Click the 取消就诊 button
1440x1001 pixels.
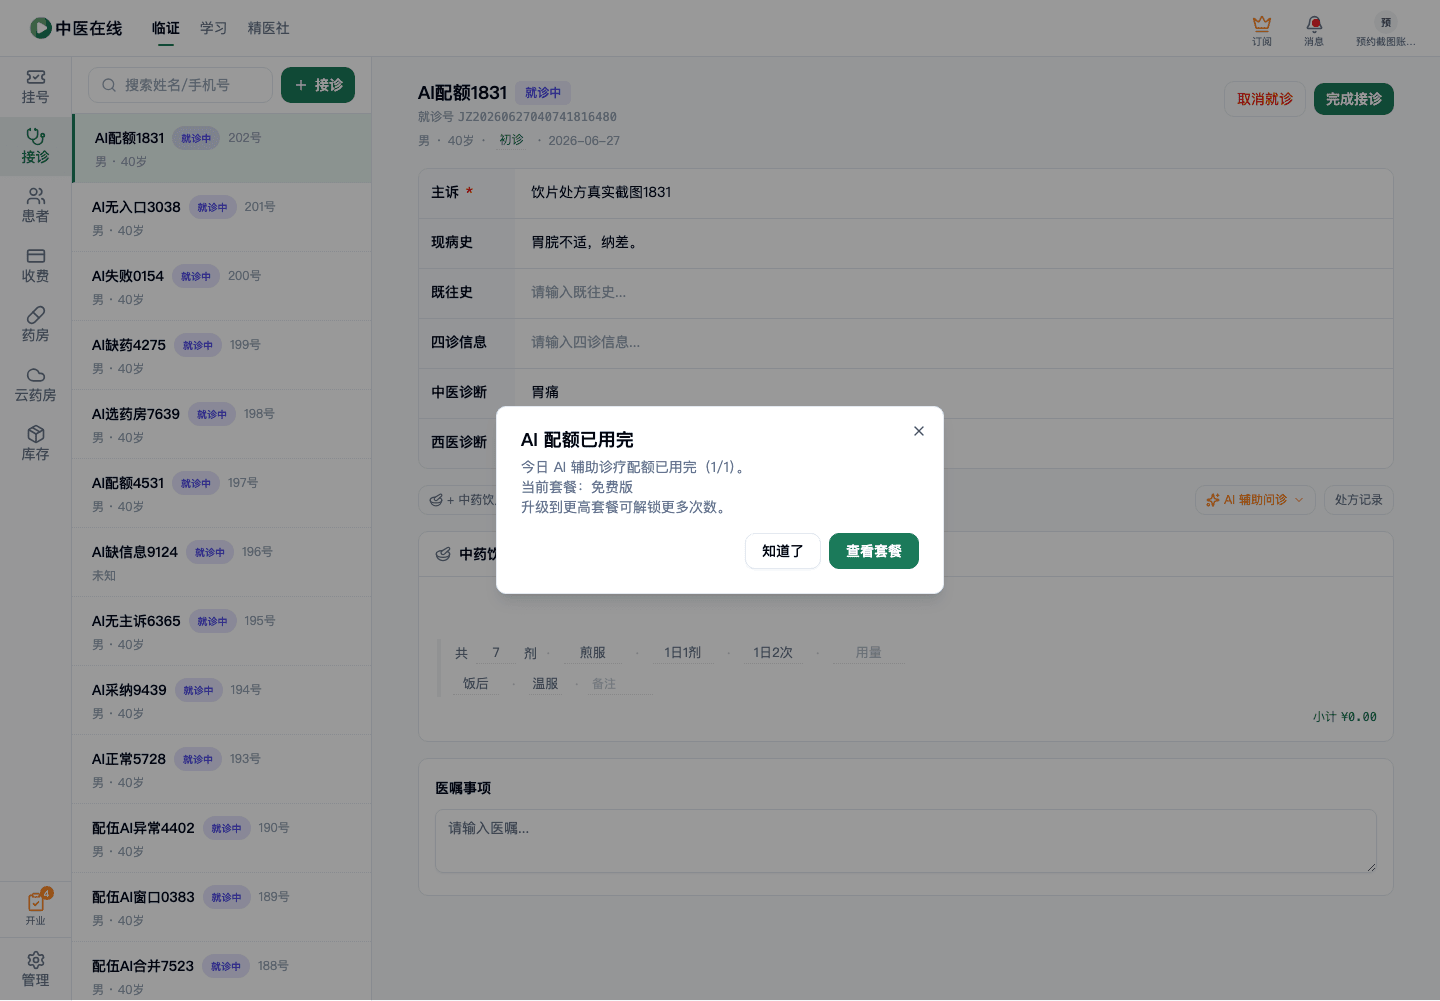click(x=1265, y=99)
